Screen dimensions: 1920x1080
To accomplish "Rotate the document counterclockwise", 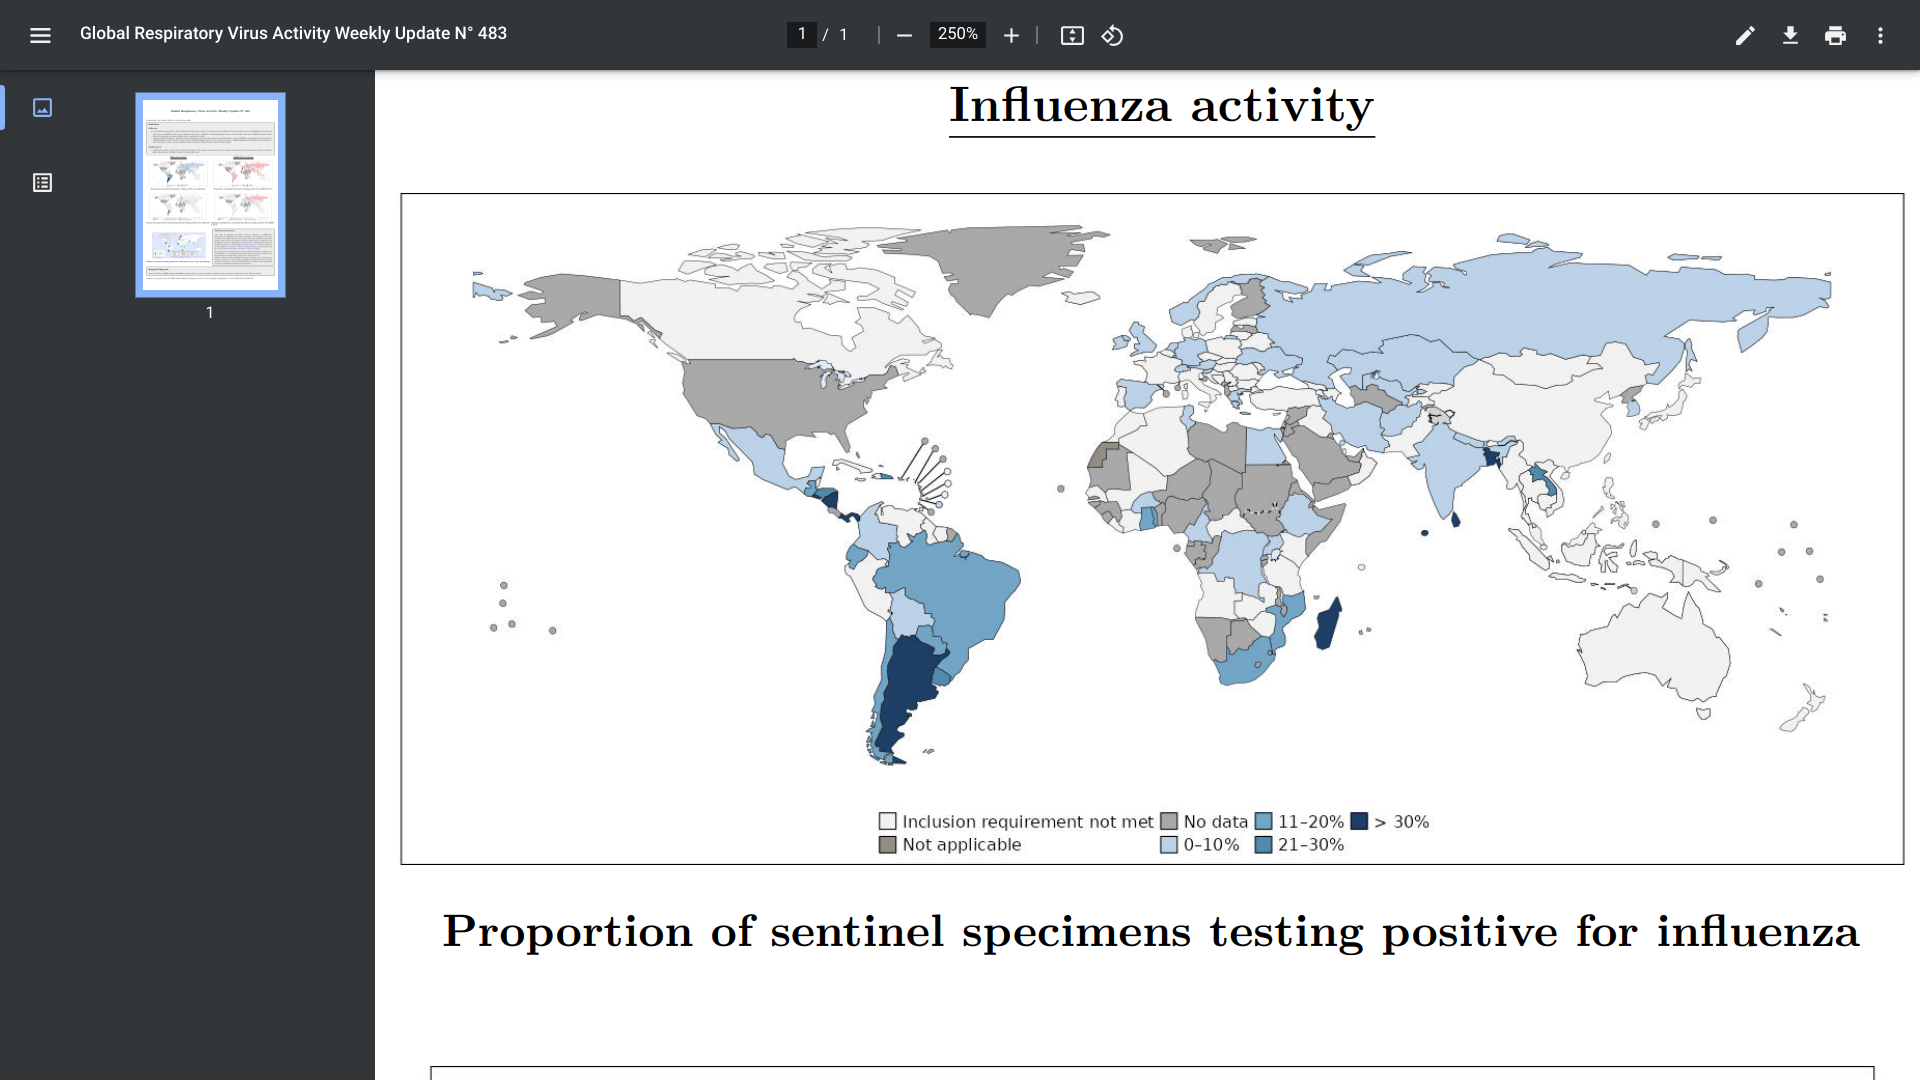I will (1112, 35).
